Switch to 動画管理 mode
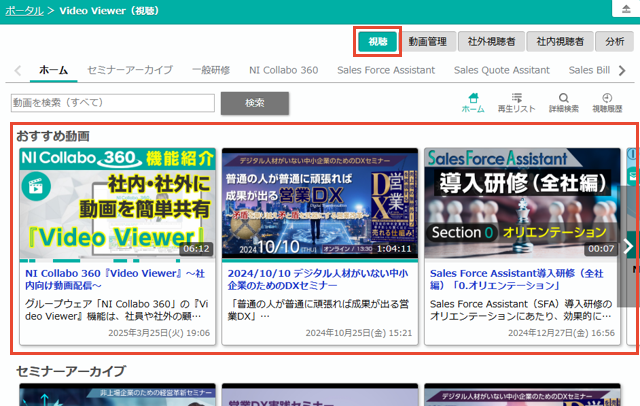 [x=427, y=42]
